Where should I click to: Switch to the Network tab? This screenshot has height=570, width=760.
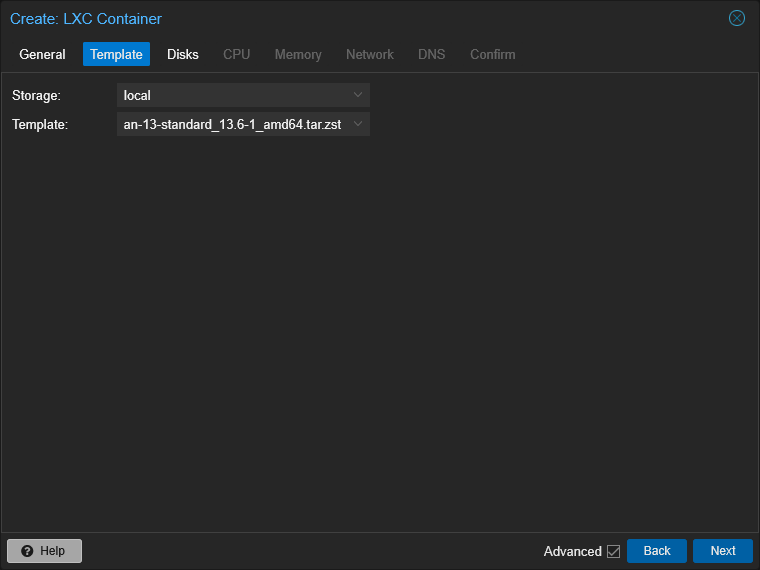pos(370,54)
